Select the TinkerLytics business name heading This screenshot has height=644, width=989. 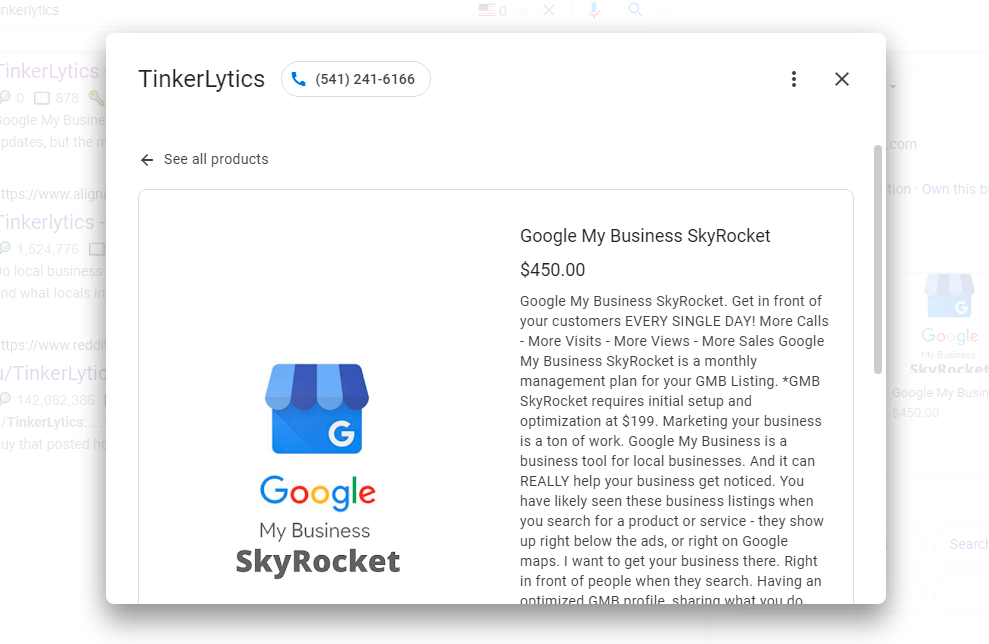[x=200, y=78]
